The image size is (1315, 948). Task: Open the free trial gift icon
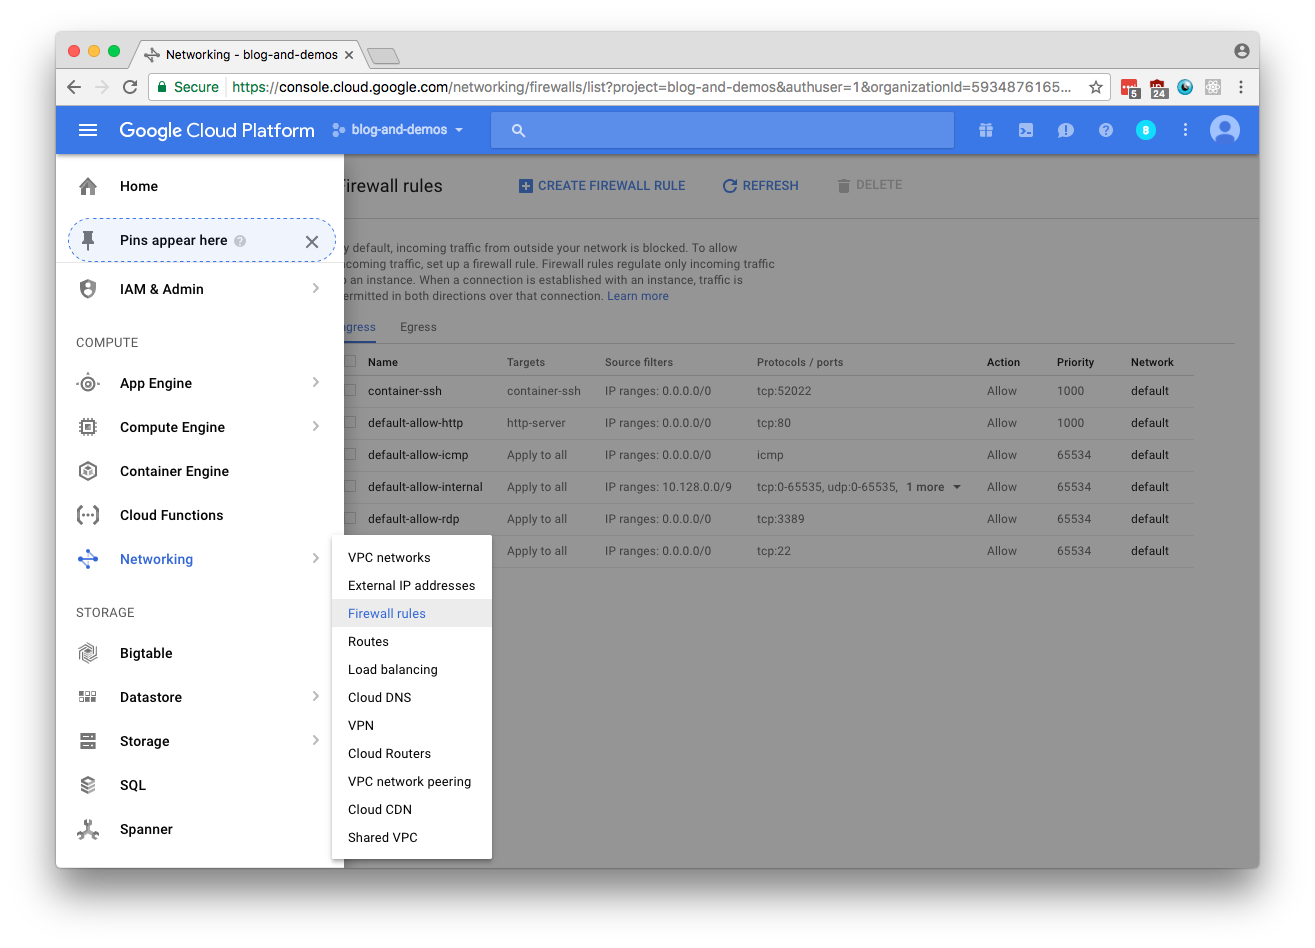point(986,130)
